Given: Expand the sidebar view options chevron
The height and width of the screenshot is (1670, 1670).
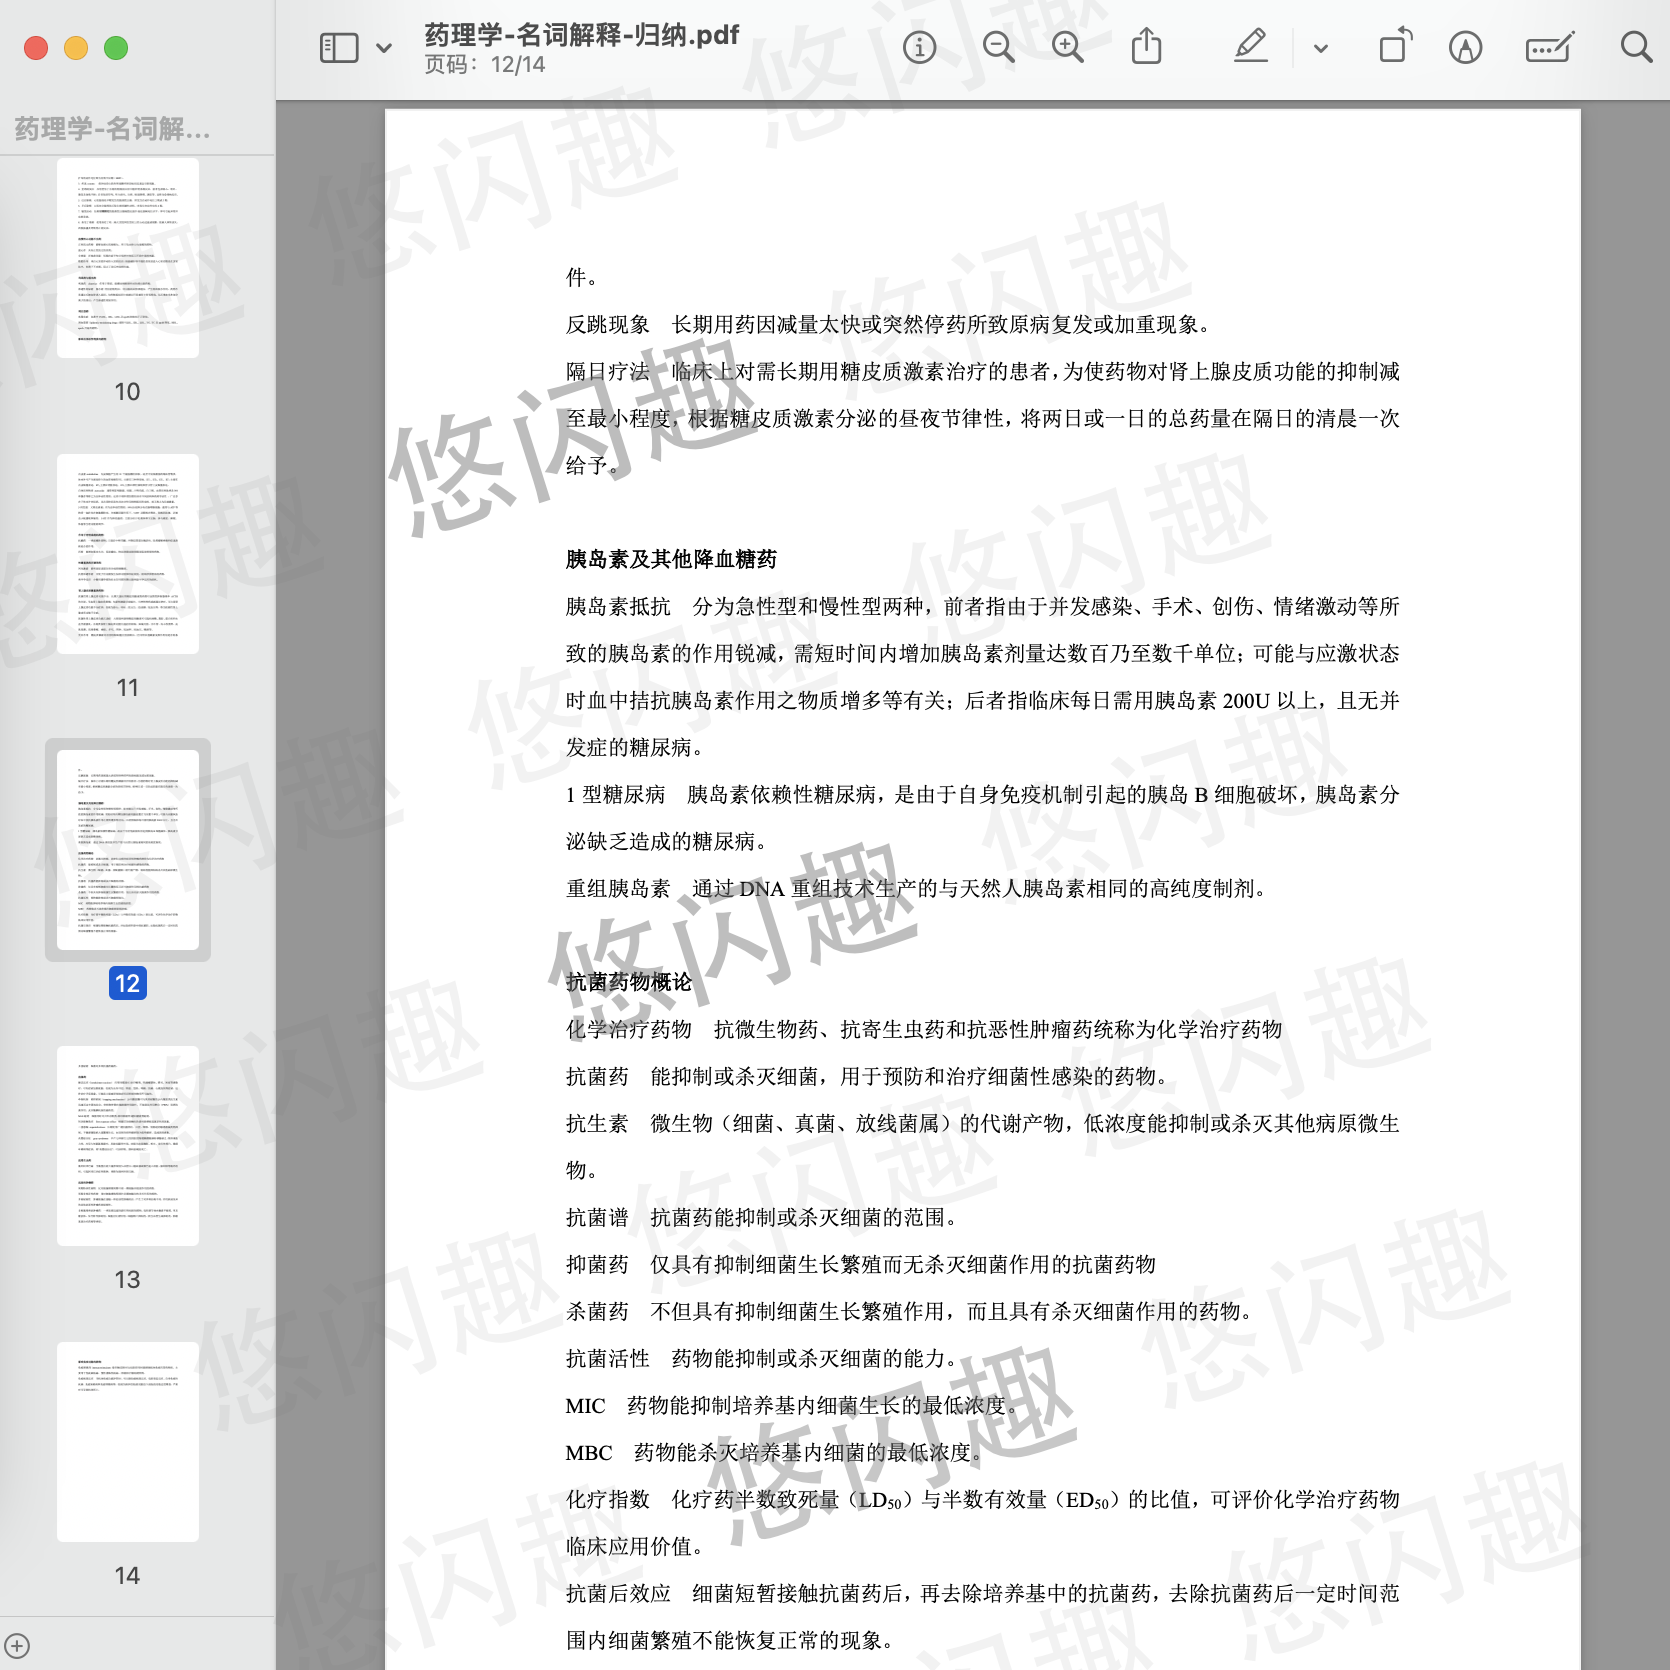Looking at the screenshot, I should coord(384,48).
